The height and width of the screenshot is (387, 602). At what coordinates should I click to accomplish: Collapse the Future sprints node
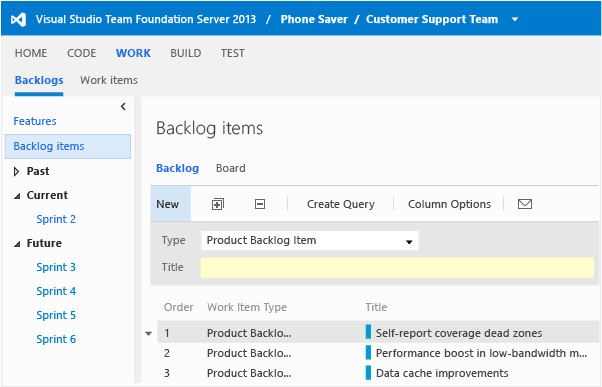[x=17, y=244]
